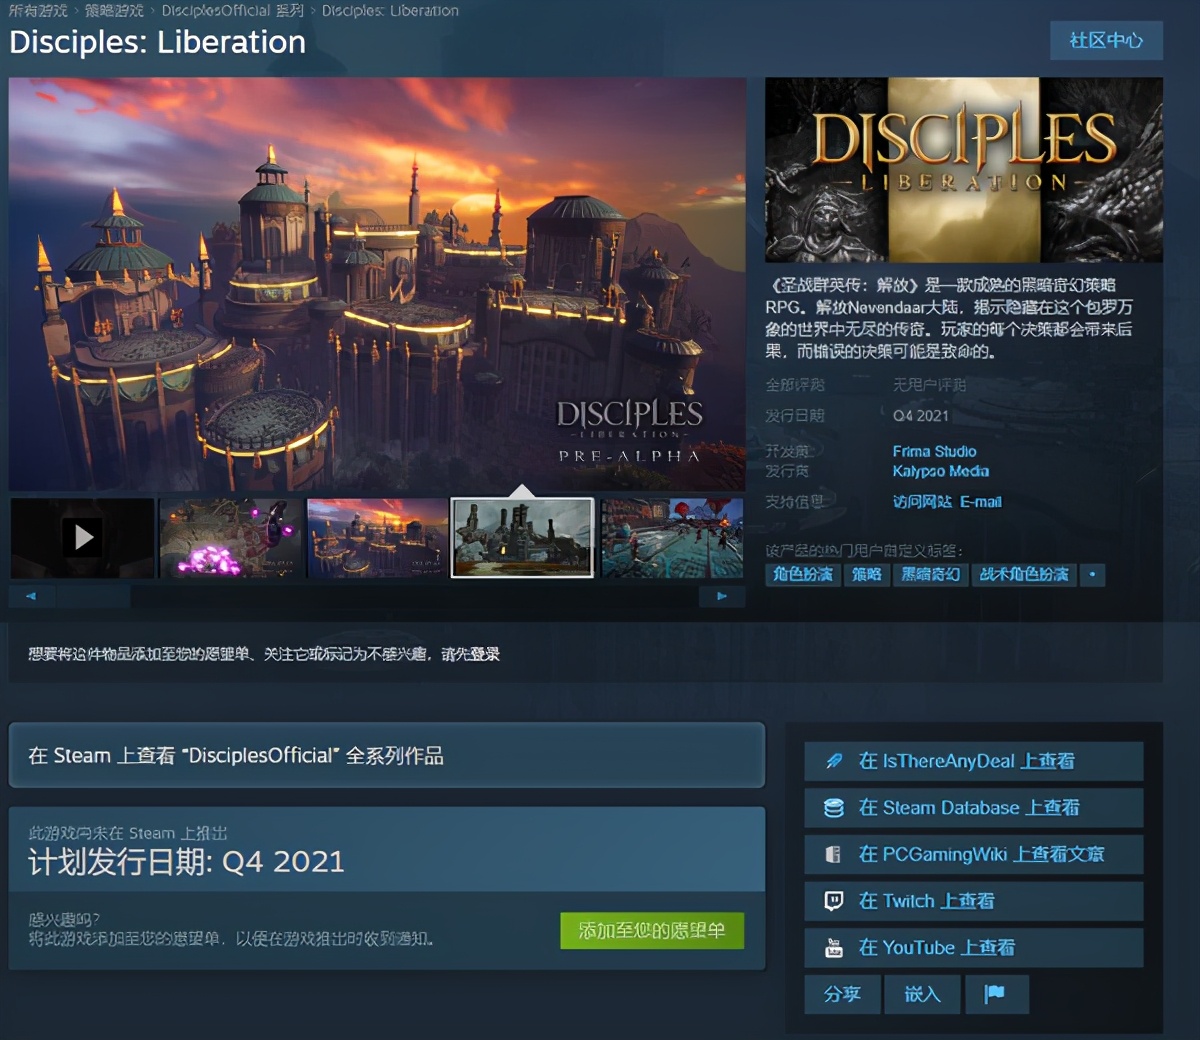The image size is (1200, 1040).
Task: Click the IsThereAnyDeal icon
Action: [834, 761]
